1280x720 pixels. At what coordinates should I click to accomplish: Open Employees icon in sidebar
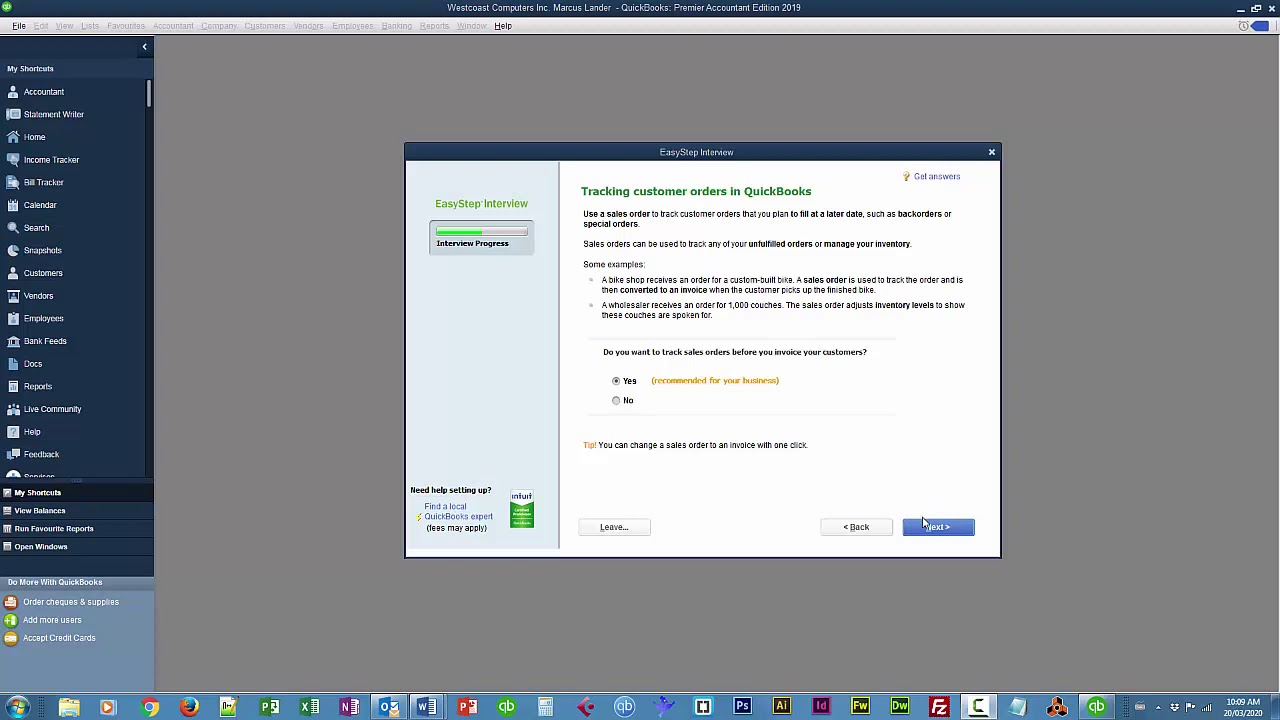click(x=12, y=318)
